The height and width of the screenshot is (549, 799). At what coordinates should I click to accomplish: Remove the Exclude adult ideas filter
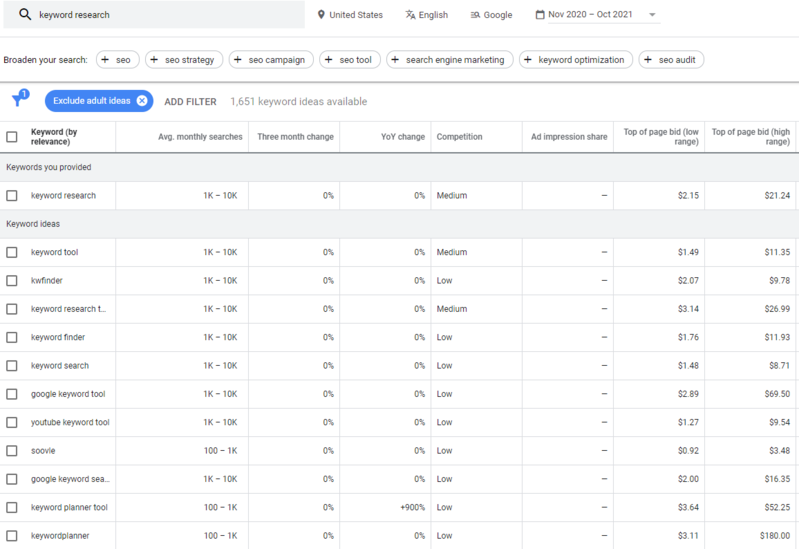tap(142, 101)
